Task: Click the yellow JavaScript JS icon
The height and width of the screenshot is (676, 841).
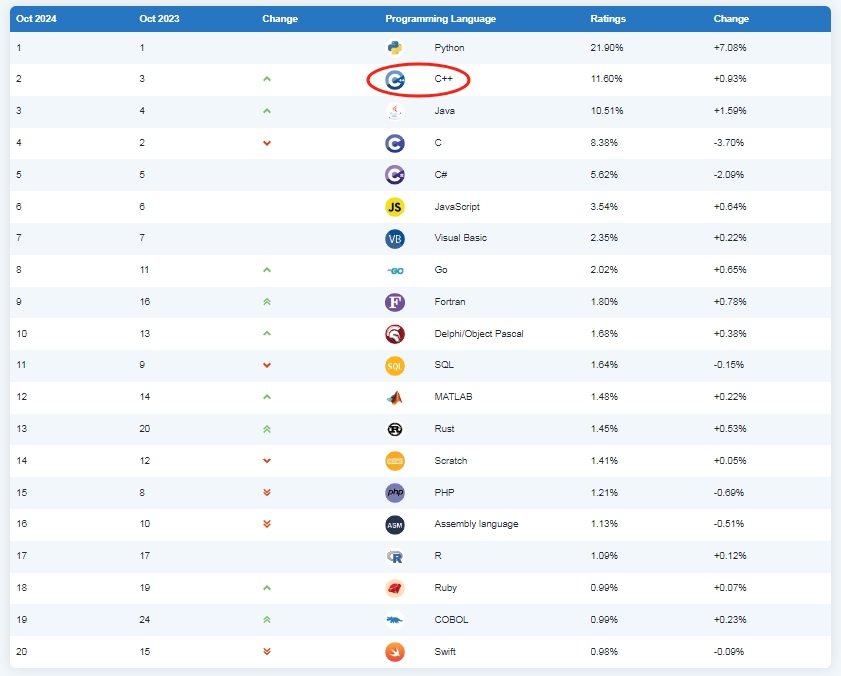Action: (x=395, y=206)
